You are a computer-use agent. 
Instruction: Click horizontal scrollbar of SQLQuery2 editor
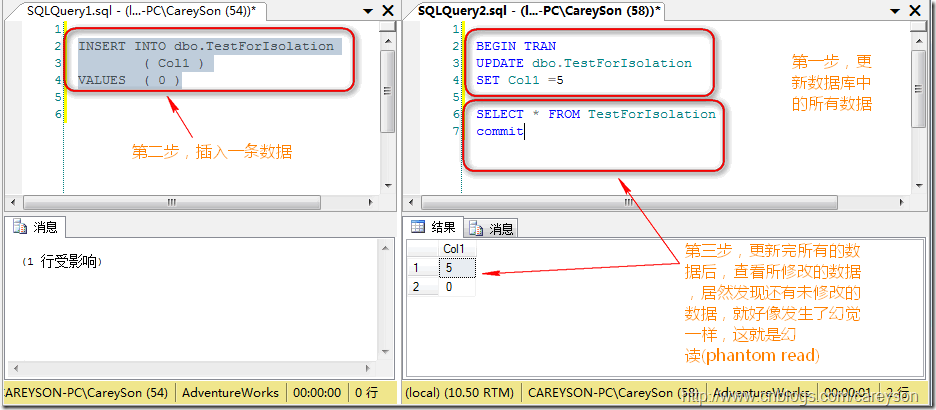point(660,201)
